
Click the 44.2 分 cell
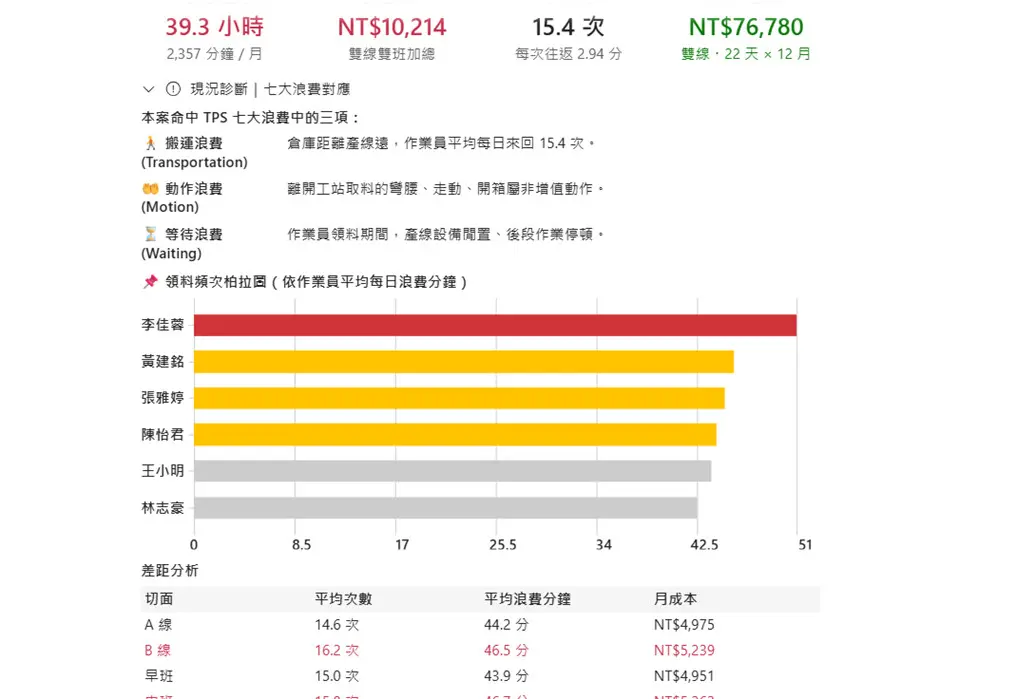point(506,625)
